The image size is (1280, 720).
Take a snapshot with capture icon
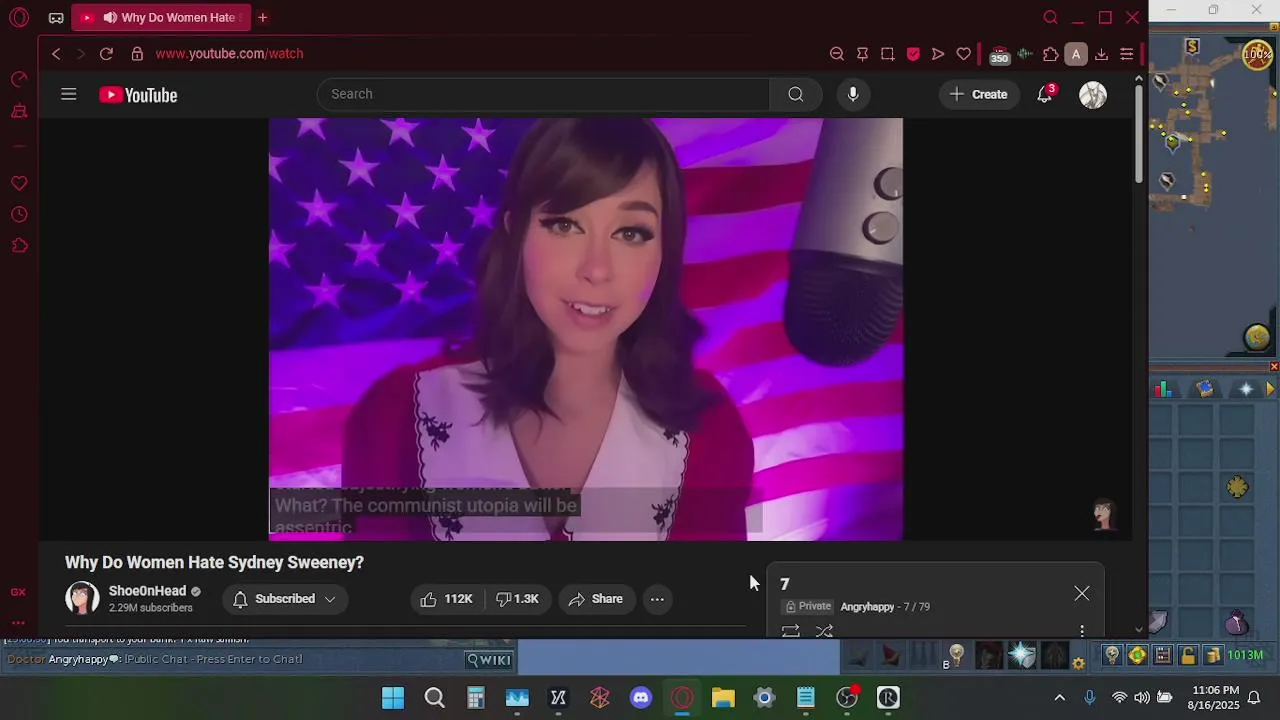pos(887,54)
